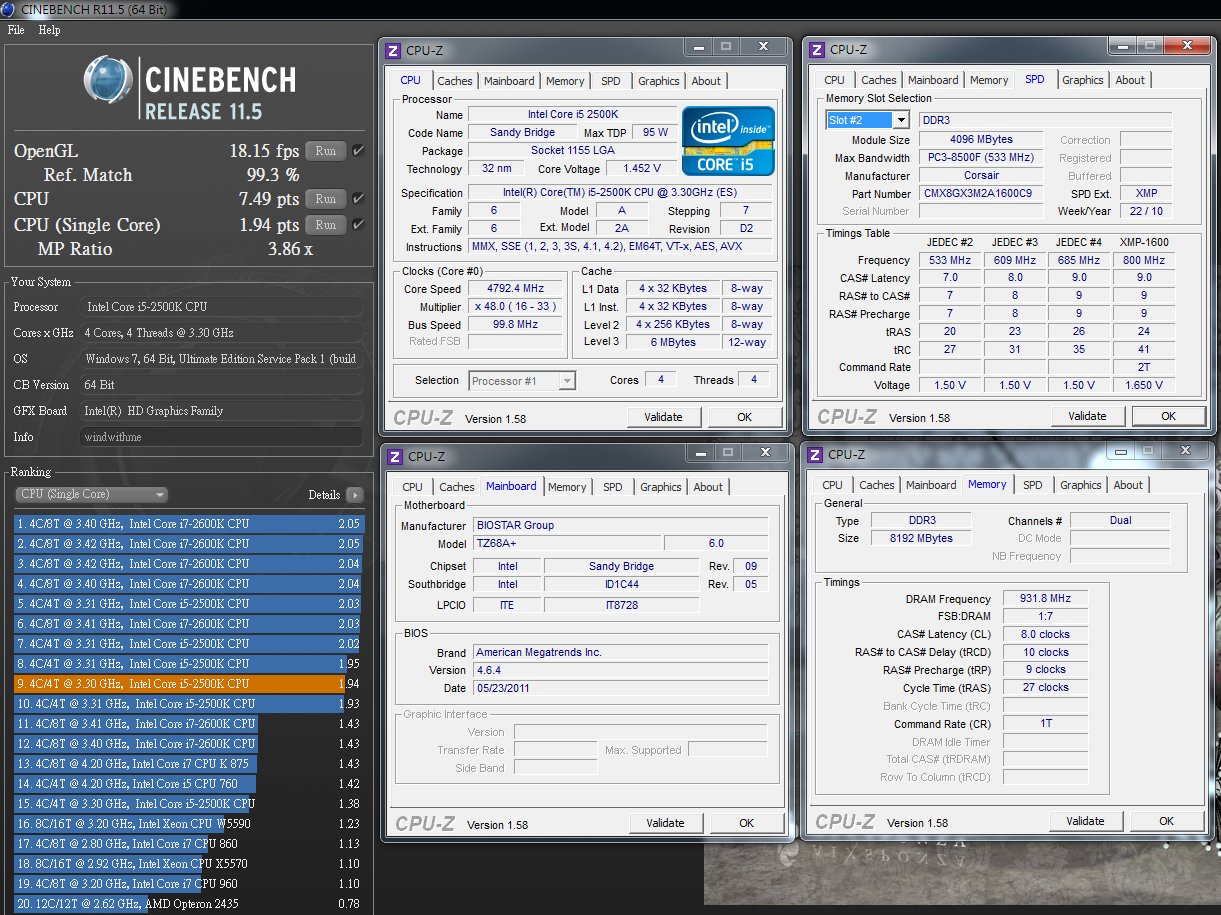Screen dimensions: 1221x915
Task: Click Processor field Intel Core i5-2500K CPU
Action: [x=221, y=307]
